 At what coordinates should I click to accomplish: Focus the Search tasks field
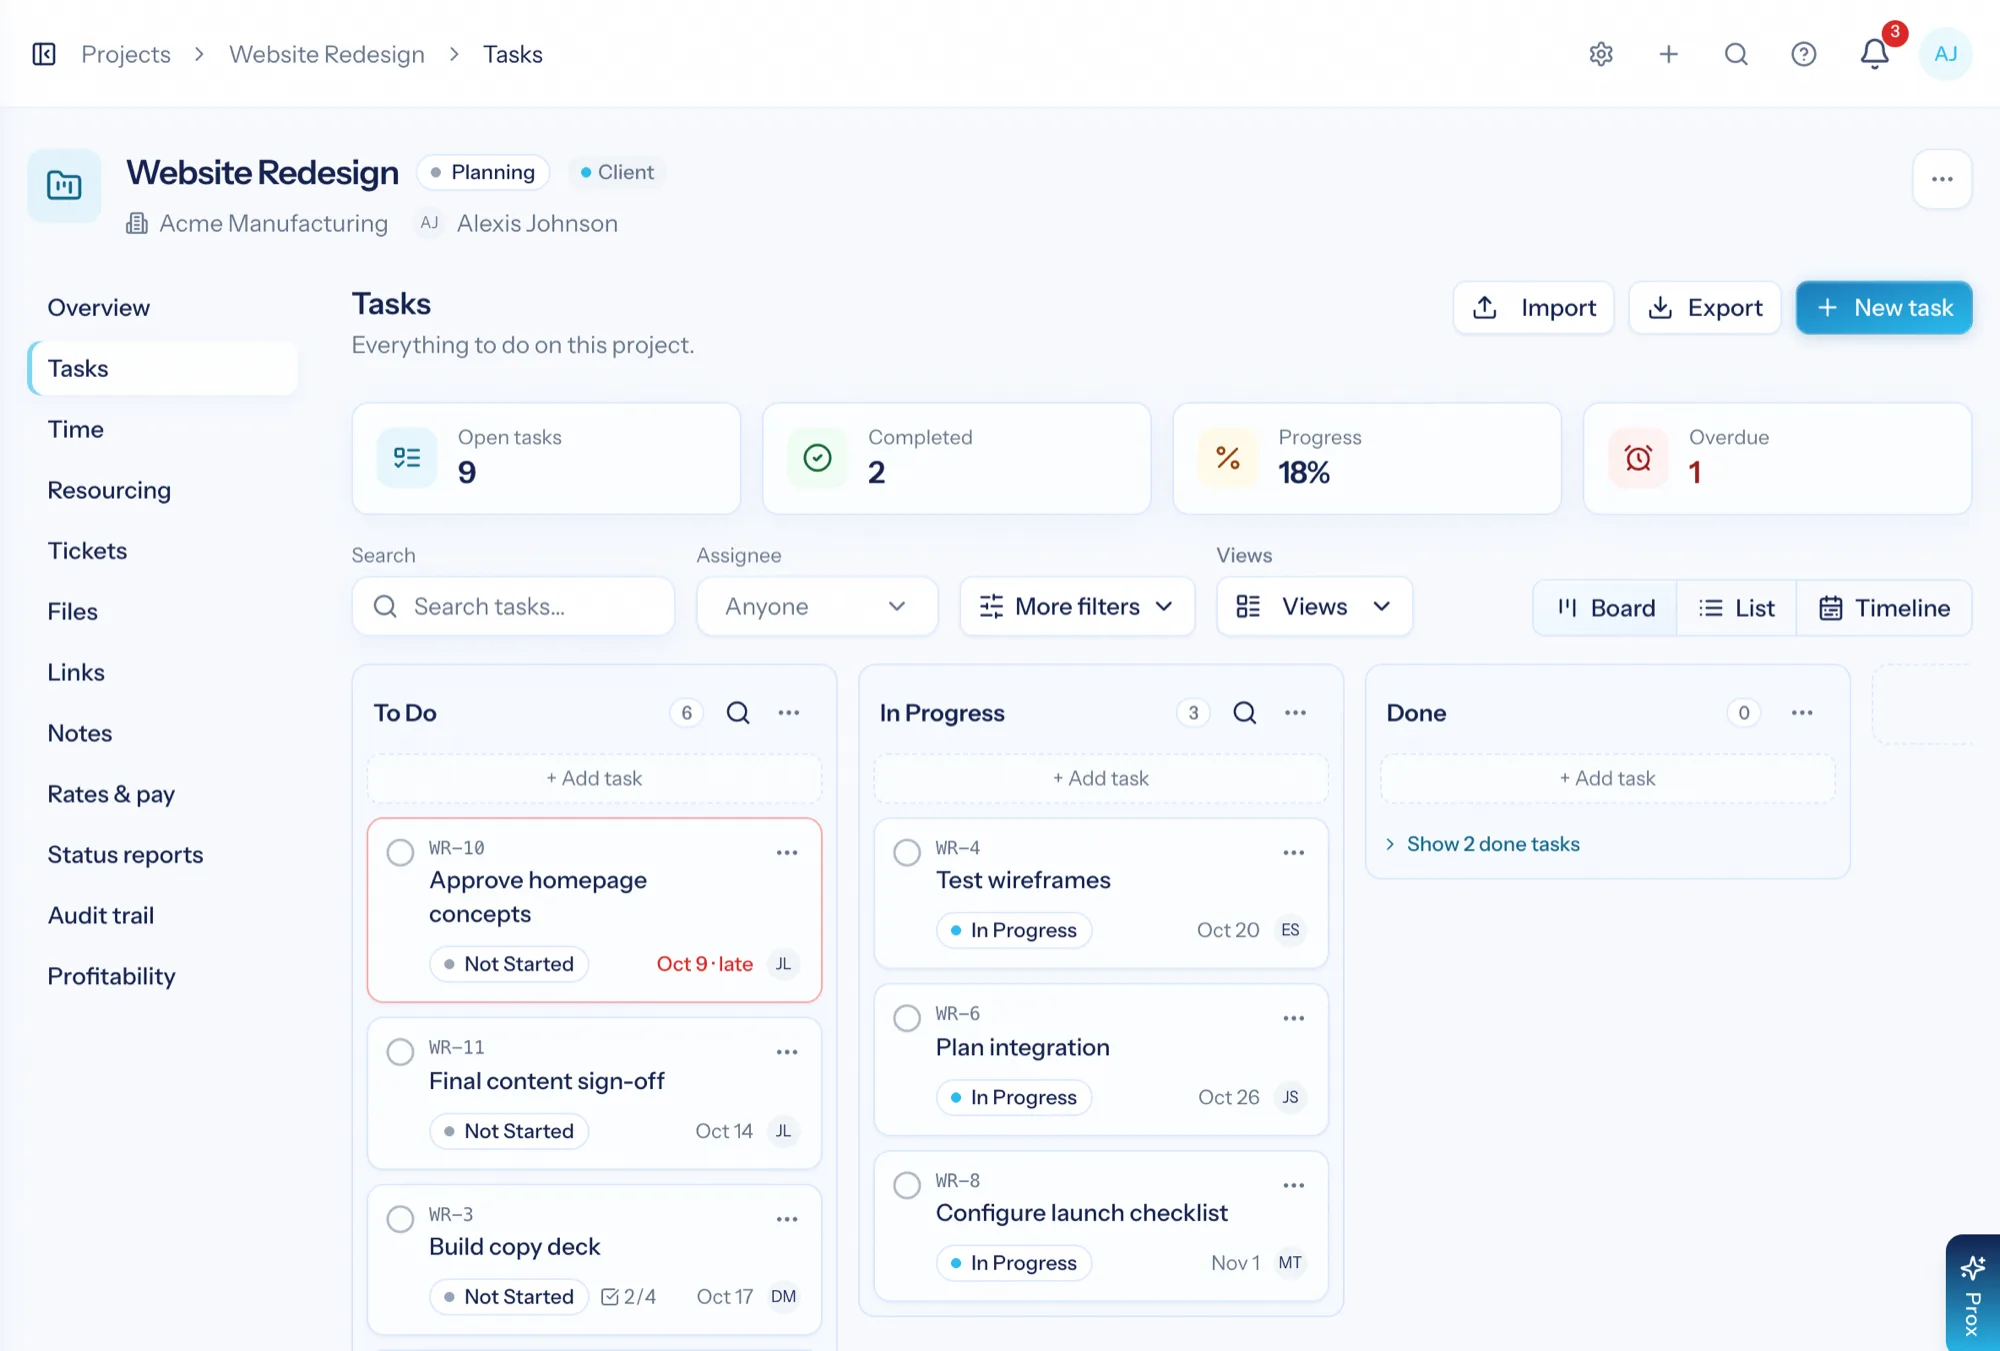point(513,606)
